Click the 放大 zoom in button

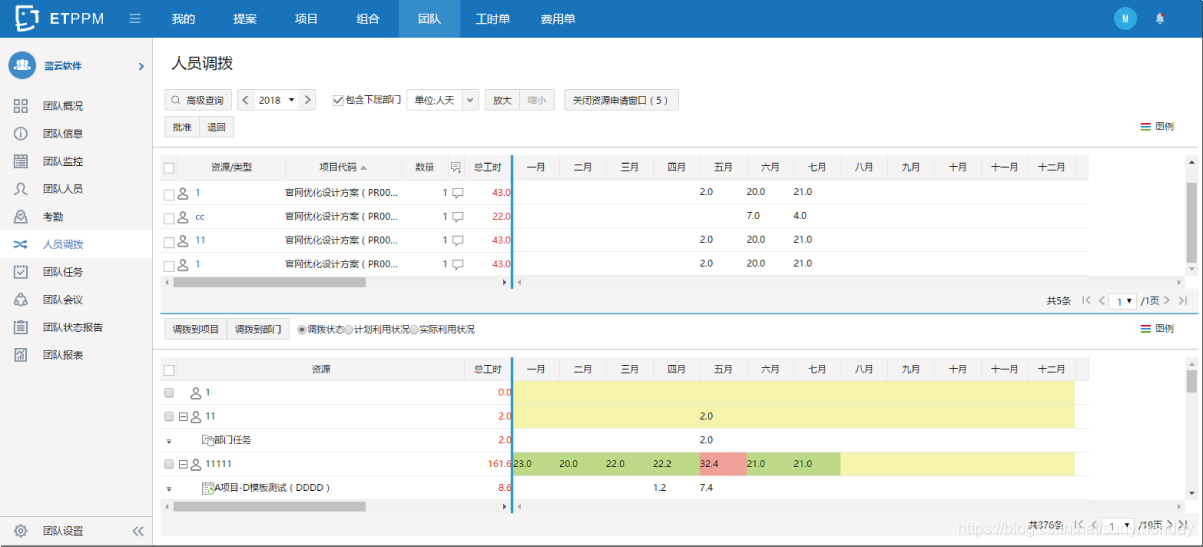(502, 100)
